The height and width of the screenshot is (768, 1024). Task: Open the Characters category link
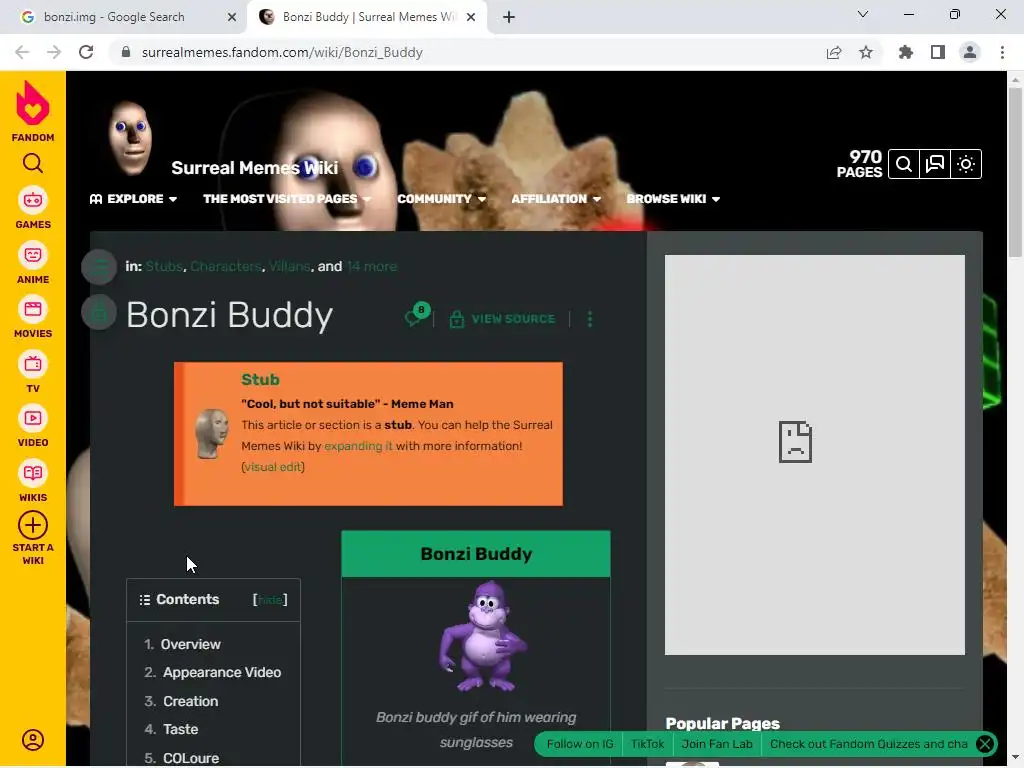225,266
